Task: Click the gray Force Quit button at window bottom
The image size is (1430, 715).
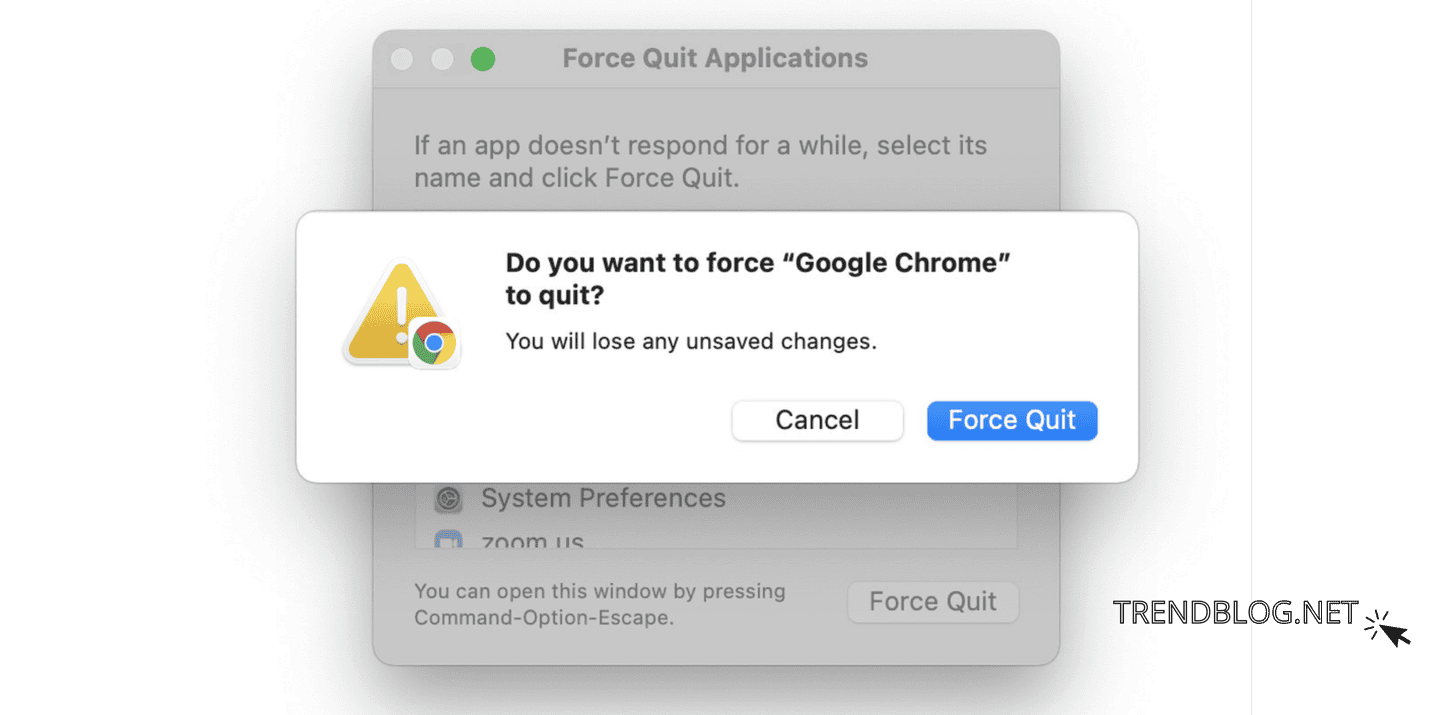Action: click(932, 601)
